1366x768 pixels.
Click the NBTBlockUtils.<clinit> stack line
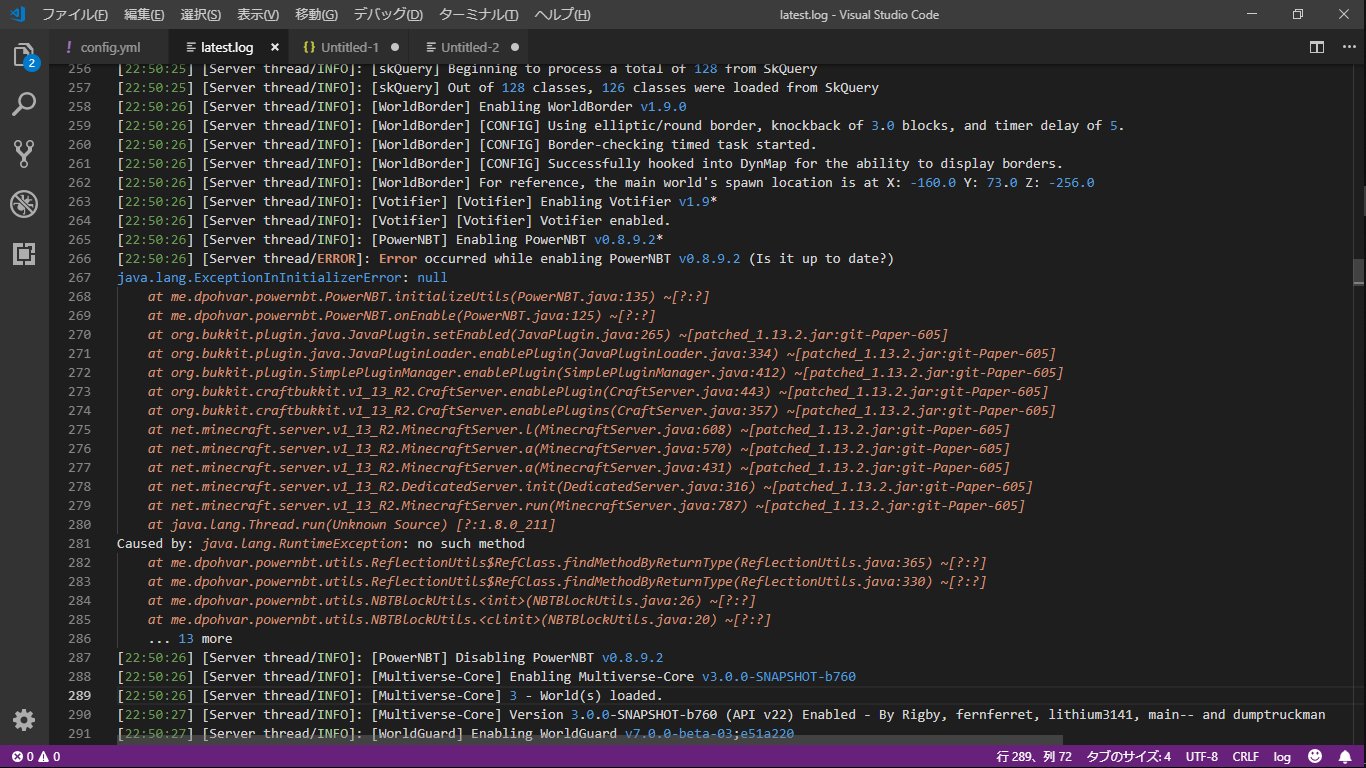460,619
